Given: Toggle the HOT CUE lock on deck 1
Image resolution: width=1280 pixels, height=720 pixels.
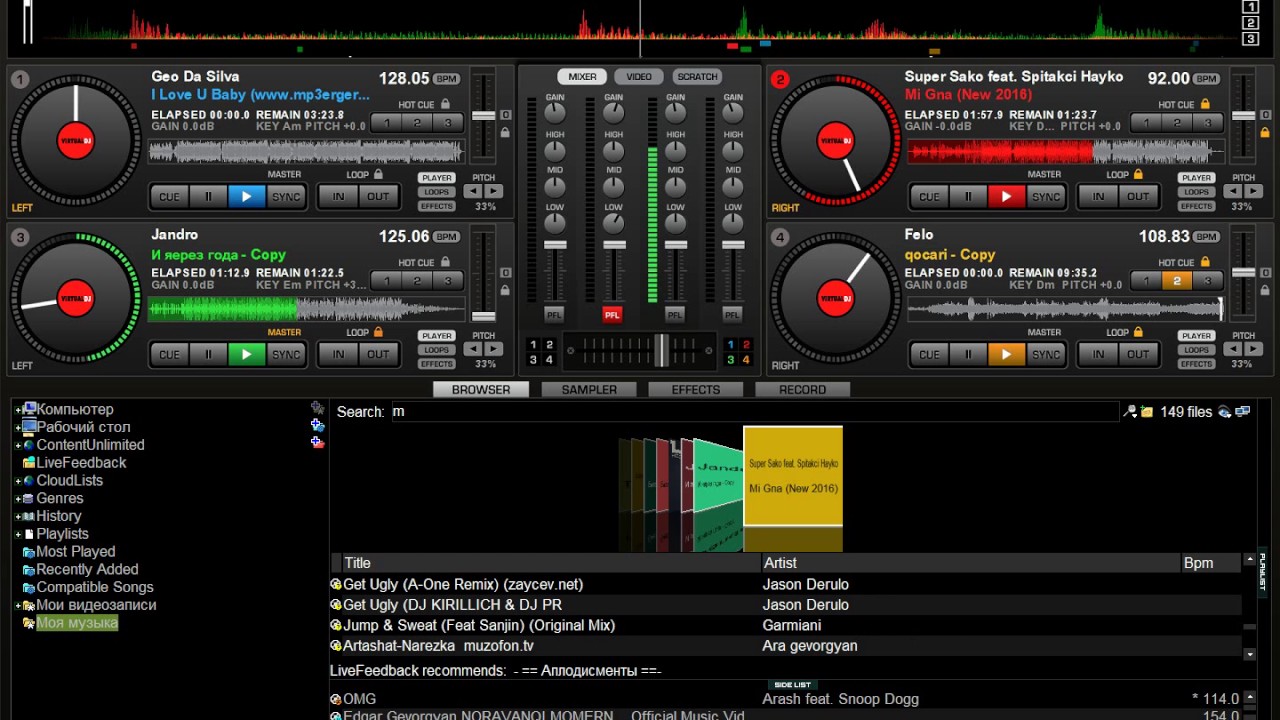Looking at the screenshot, I should click(445, 104).
